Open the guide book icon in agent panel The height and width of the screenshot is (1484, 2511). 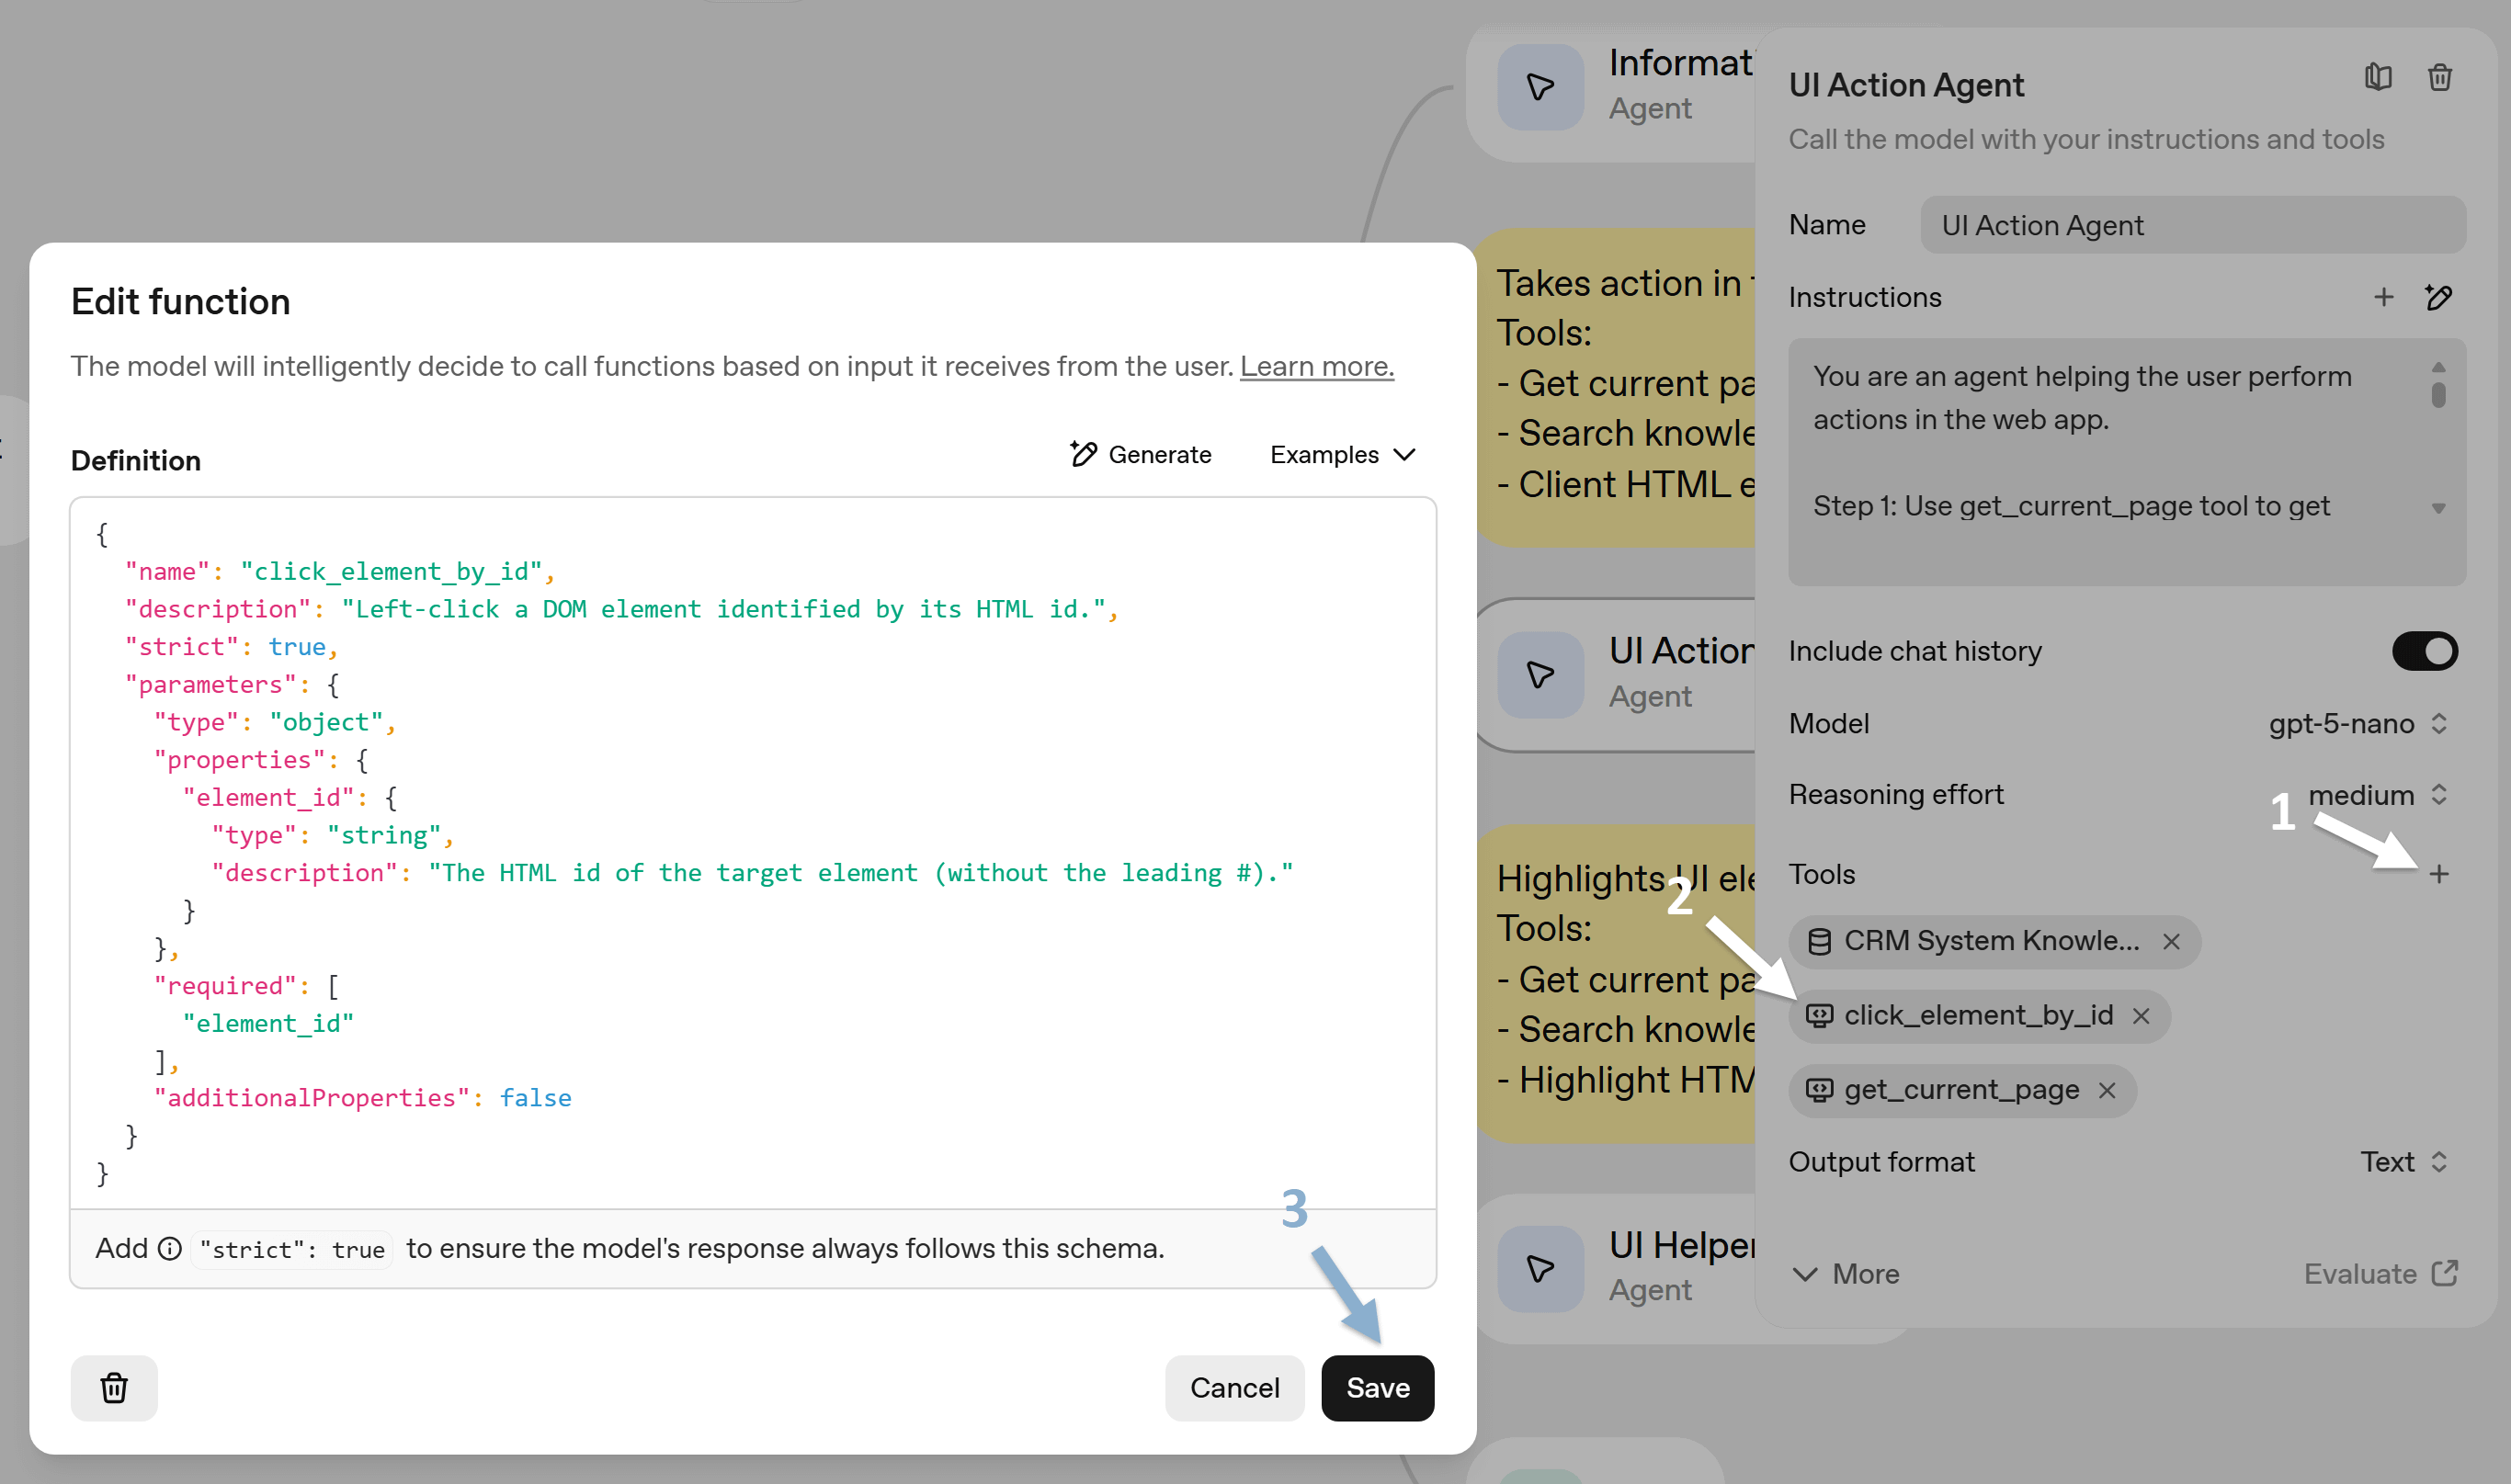coord(2378,76)
